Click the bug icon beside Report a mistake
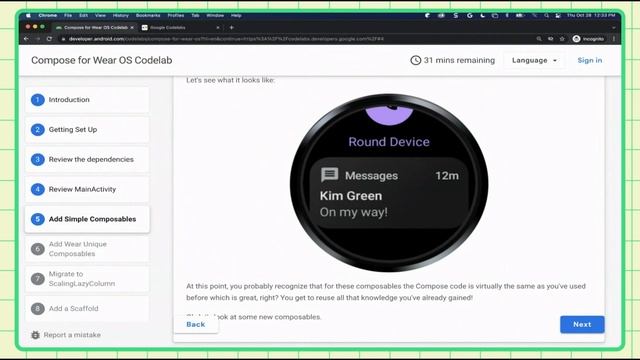Screen dimensions: 640x360 click(x=36, y=335)
